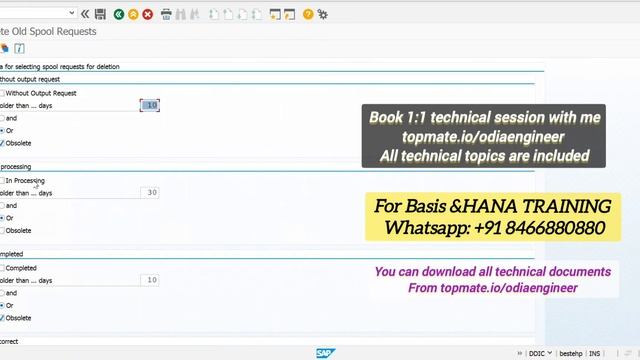
Task: Click the SAP logo in status bar
Action: (x=325, y=353)
